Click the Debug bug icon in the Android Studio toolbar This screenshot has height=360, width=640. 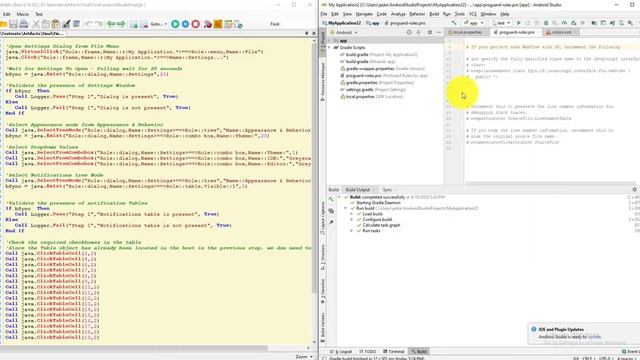click(546, 23)
